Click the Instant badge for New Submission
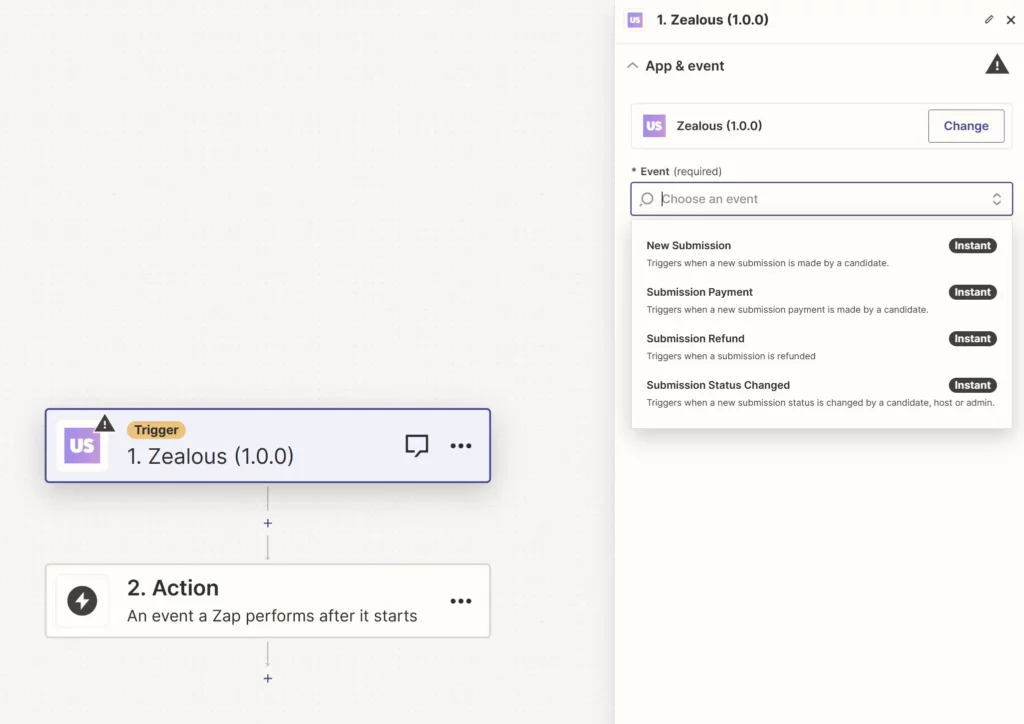Image resolution: width=1024 pixels, height=724 pixels. coord(972,245)
